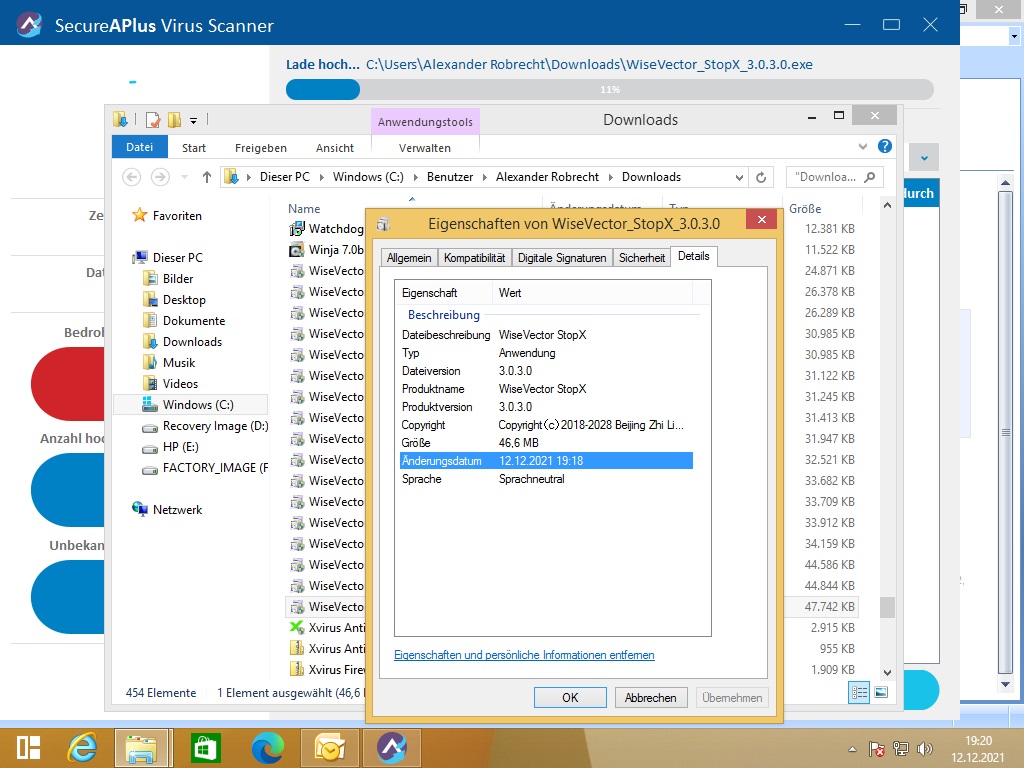
Task: Select Bilder folder in navigation pane
Action: (x=168, y=279)
